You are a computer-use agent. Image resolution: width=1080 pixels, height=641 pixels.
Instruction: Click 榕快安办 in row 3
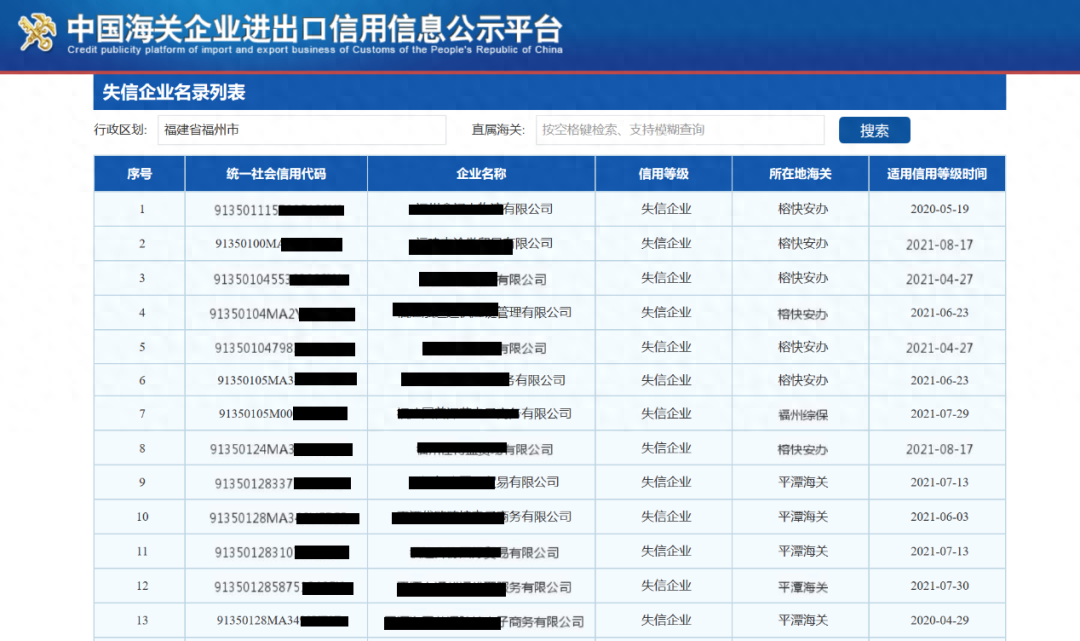[802, 278]
